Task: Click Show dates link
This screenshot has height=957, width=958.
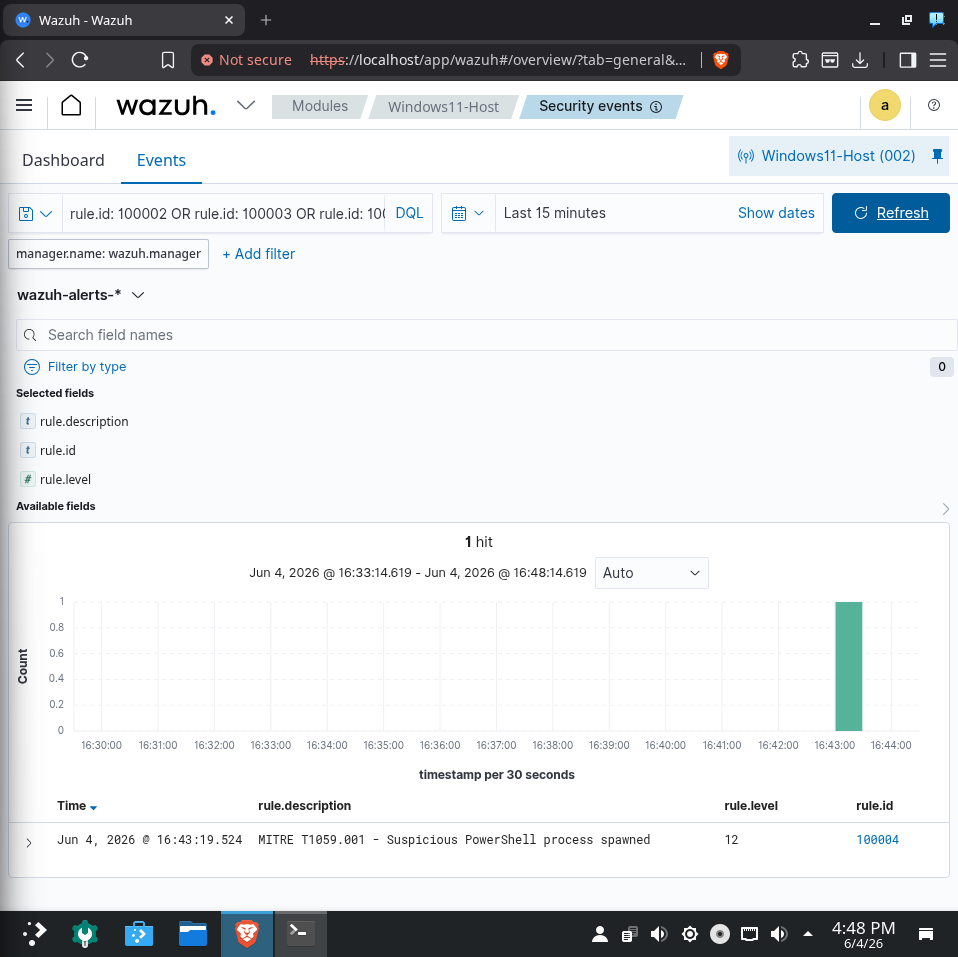Action: (776, 213)
